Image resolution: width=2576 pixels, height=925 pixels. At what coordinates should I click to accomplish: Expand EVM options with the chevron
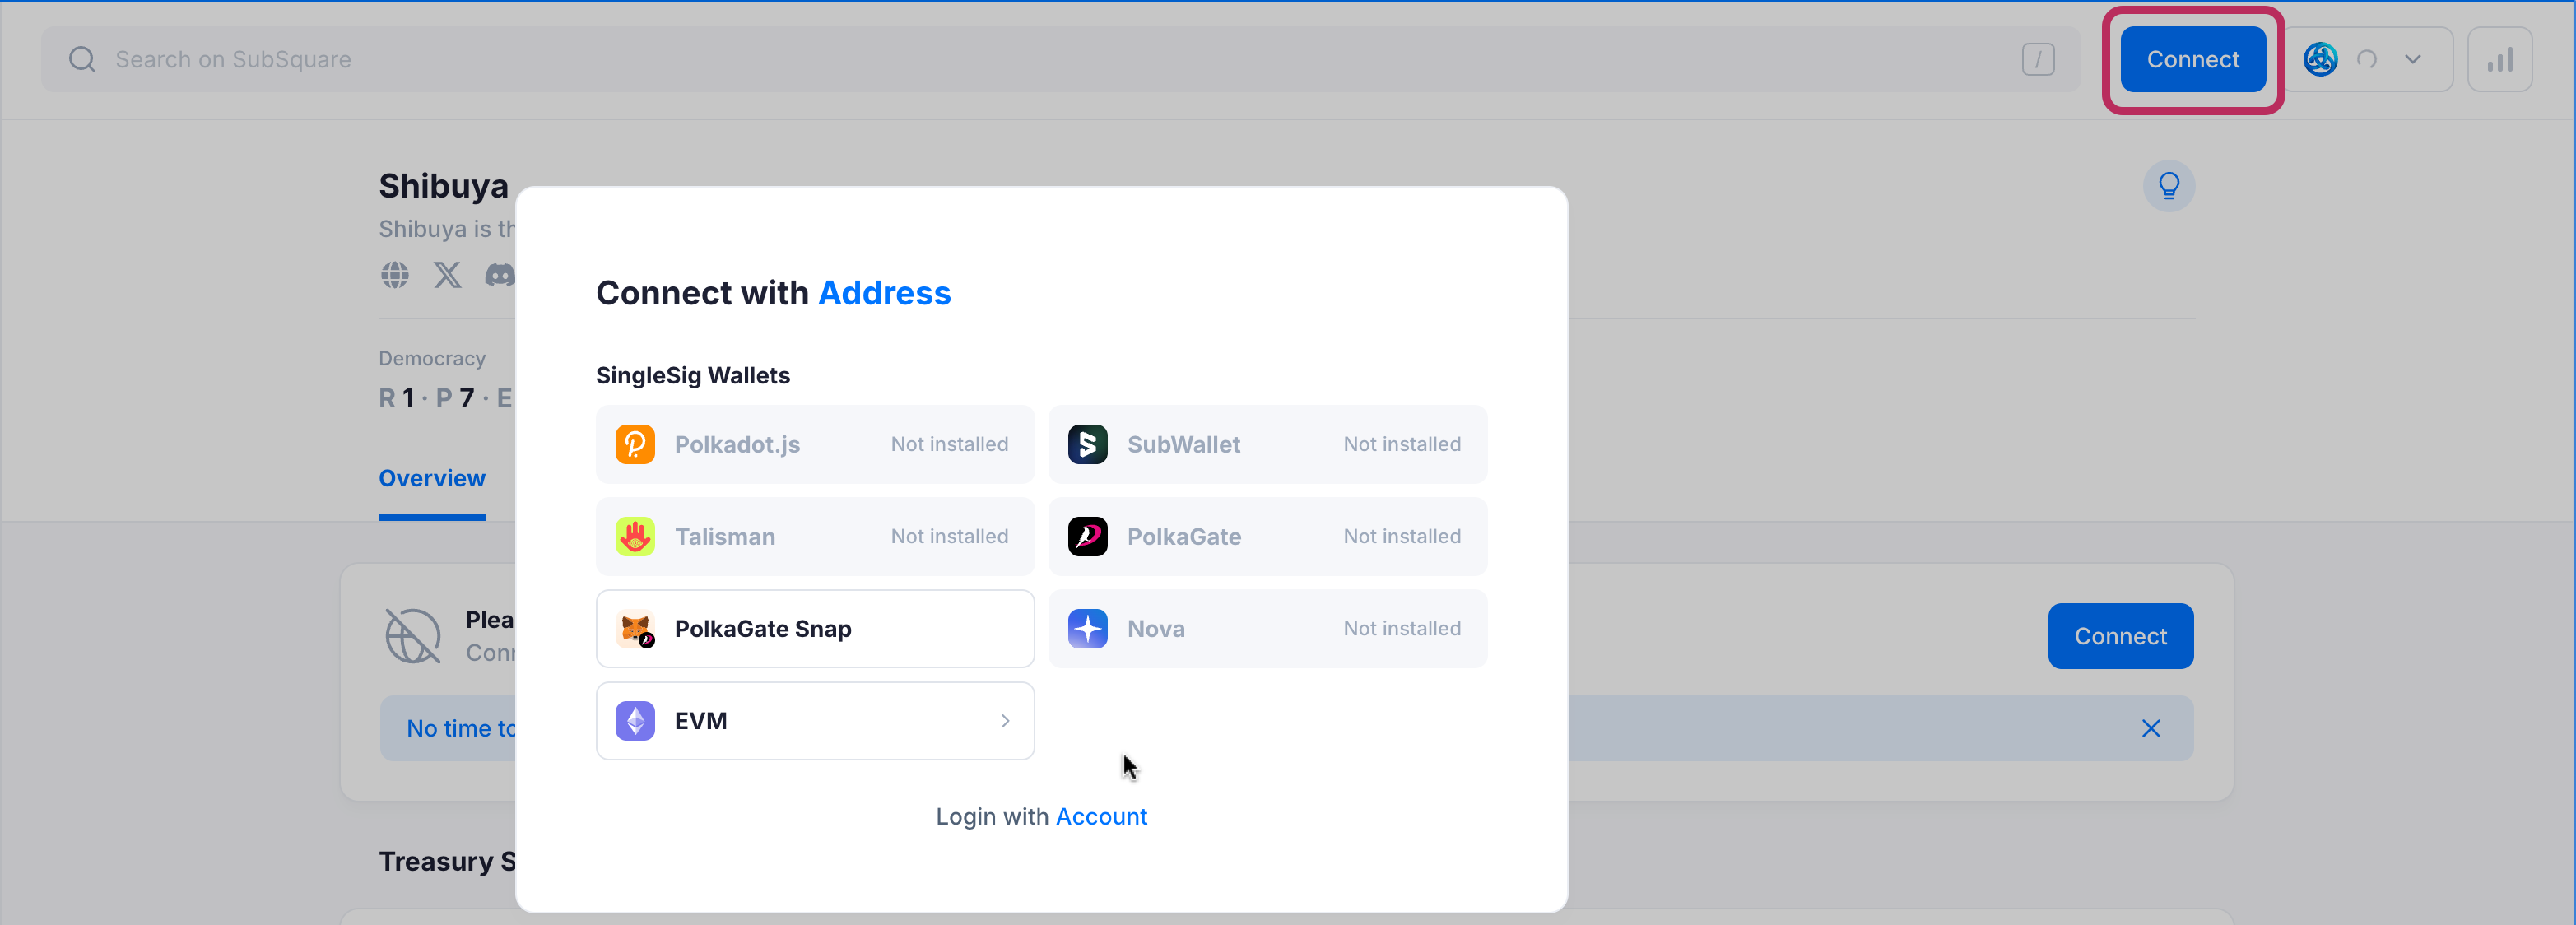click(x=1005, y=721)
